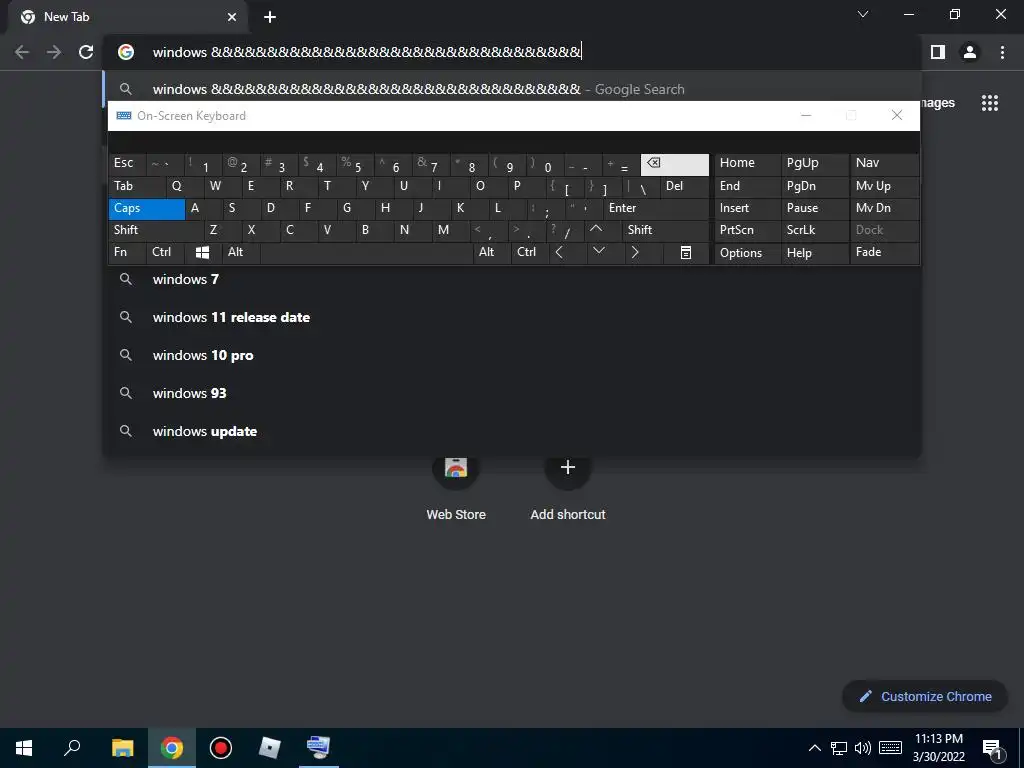
Task: Open taskbar search magnifier
Action: [72, 748]
